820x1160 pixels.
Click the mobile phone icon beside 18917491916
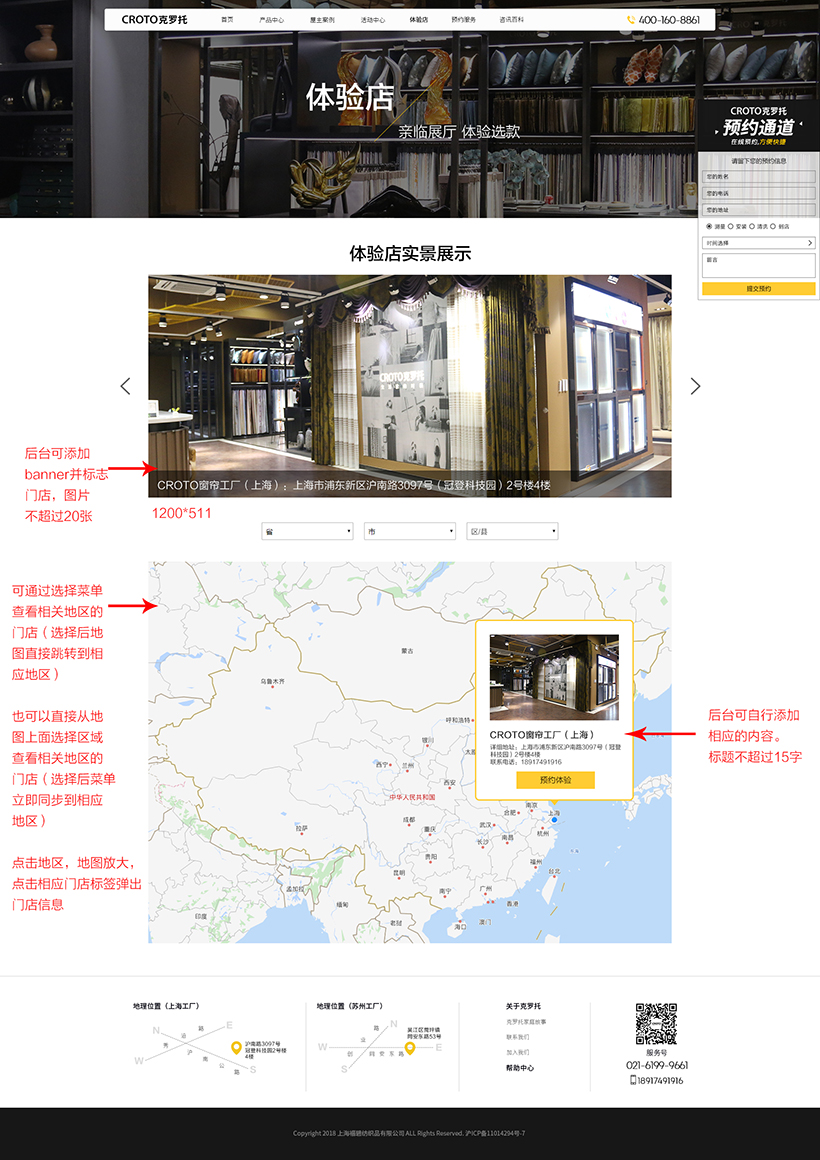pos(633,1080)
